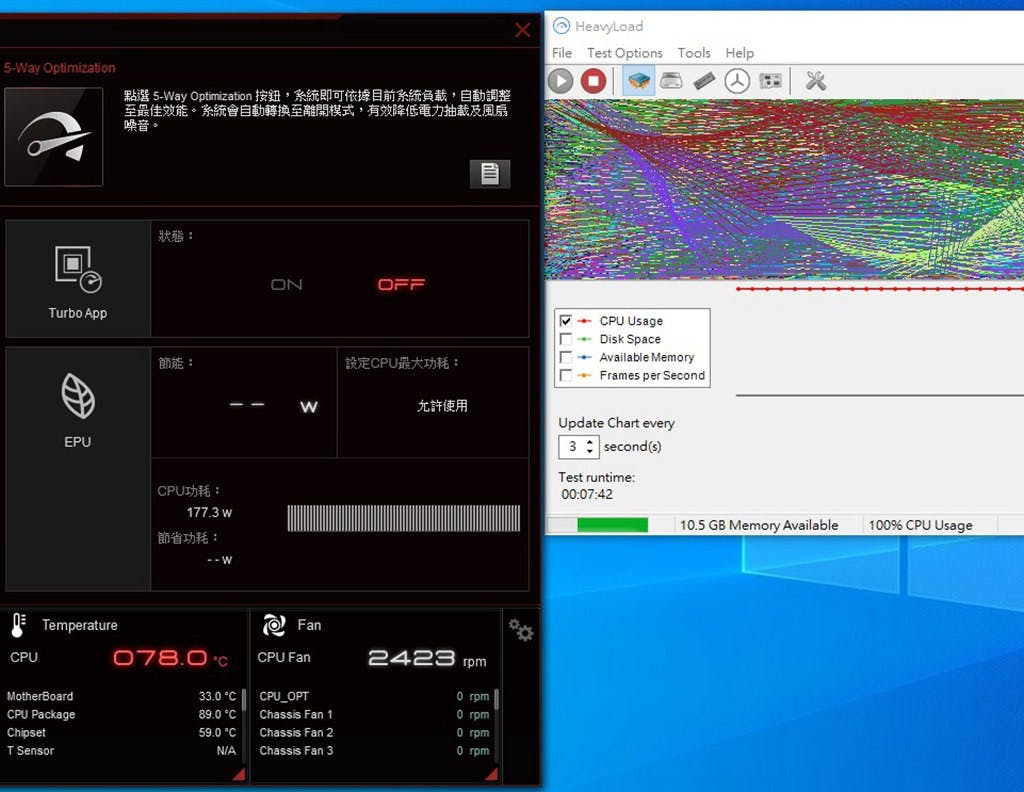Toggle the memory allocation stress icon
1024x792 pixels.
[704, 81]
